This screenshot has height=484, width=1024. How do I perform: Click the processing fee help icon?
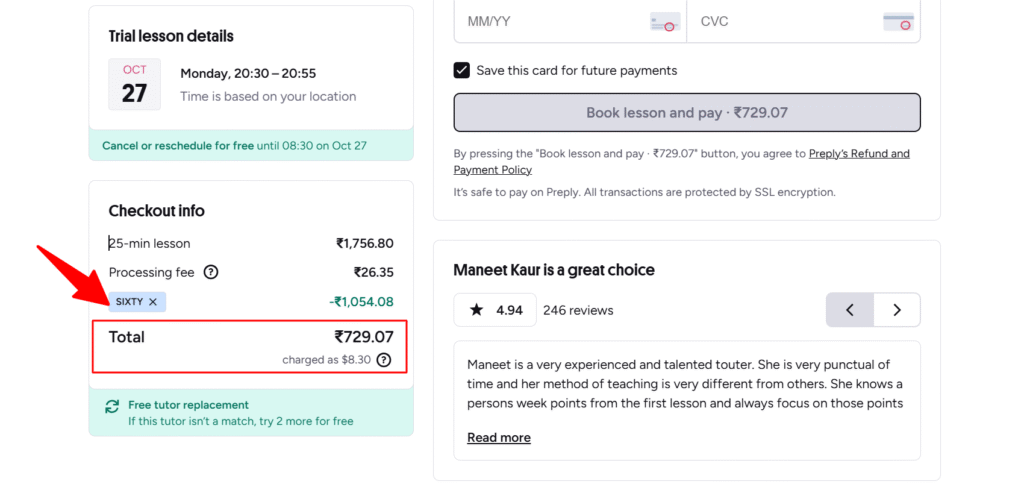[x=211, y=272]
